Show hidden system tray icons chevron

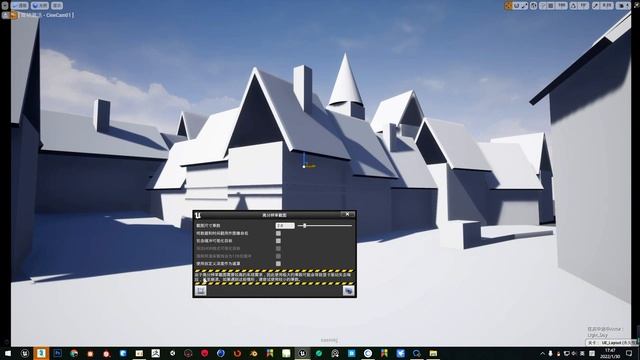[x=542, y=353]
